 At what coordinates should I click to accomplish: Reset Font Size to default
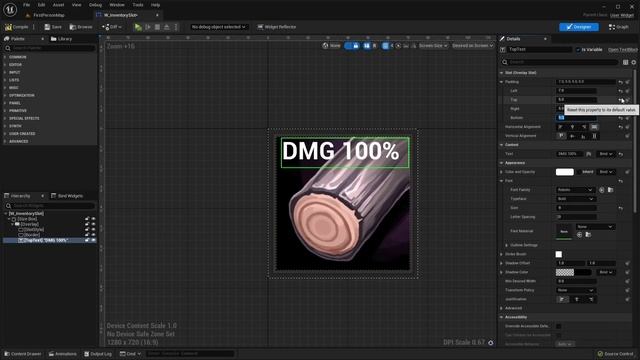click(621, 208)
